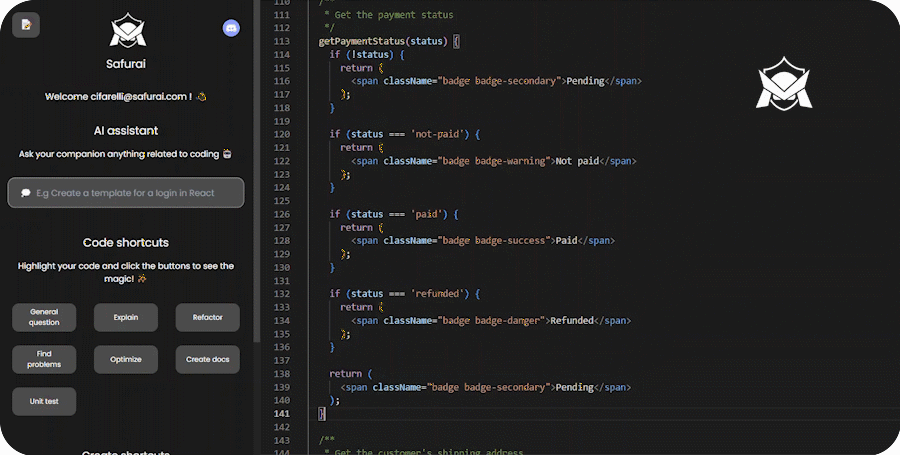Click the Refunded badge text in code

pyautogui.click(x=573, y=321)
